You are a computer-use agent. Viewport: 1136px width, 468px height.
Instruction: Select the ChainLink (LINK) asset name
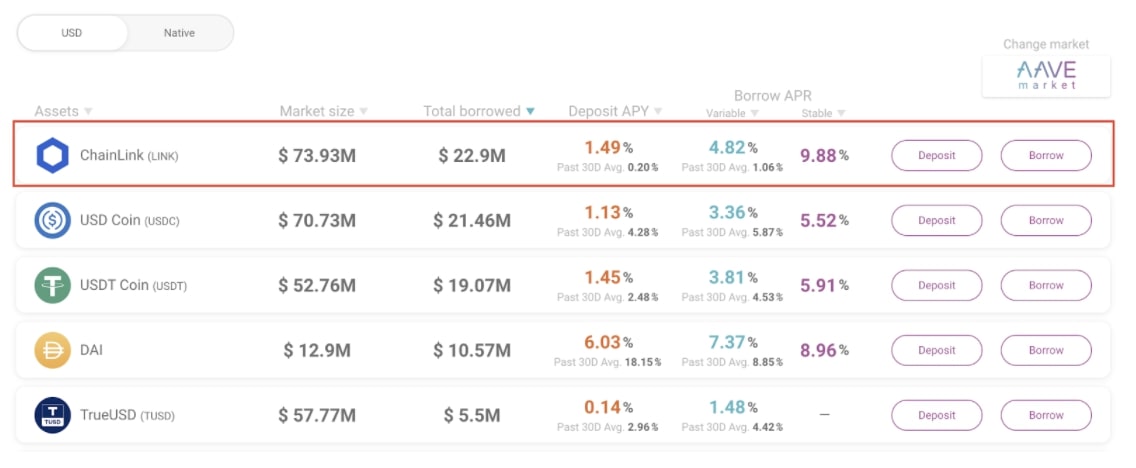pos(129,155)
